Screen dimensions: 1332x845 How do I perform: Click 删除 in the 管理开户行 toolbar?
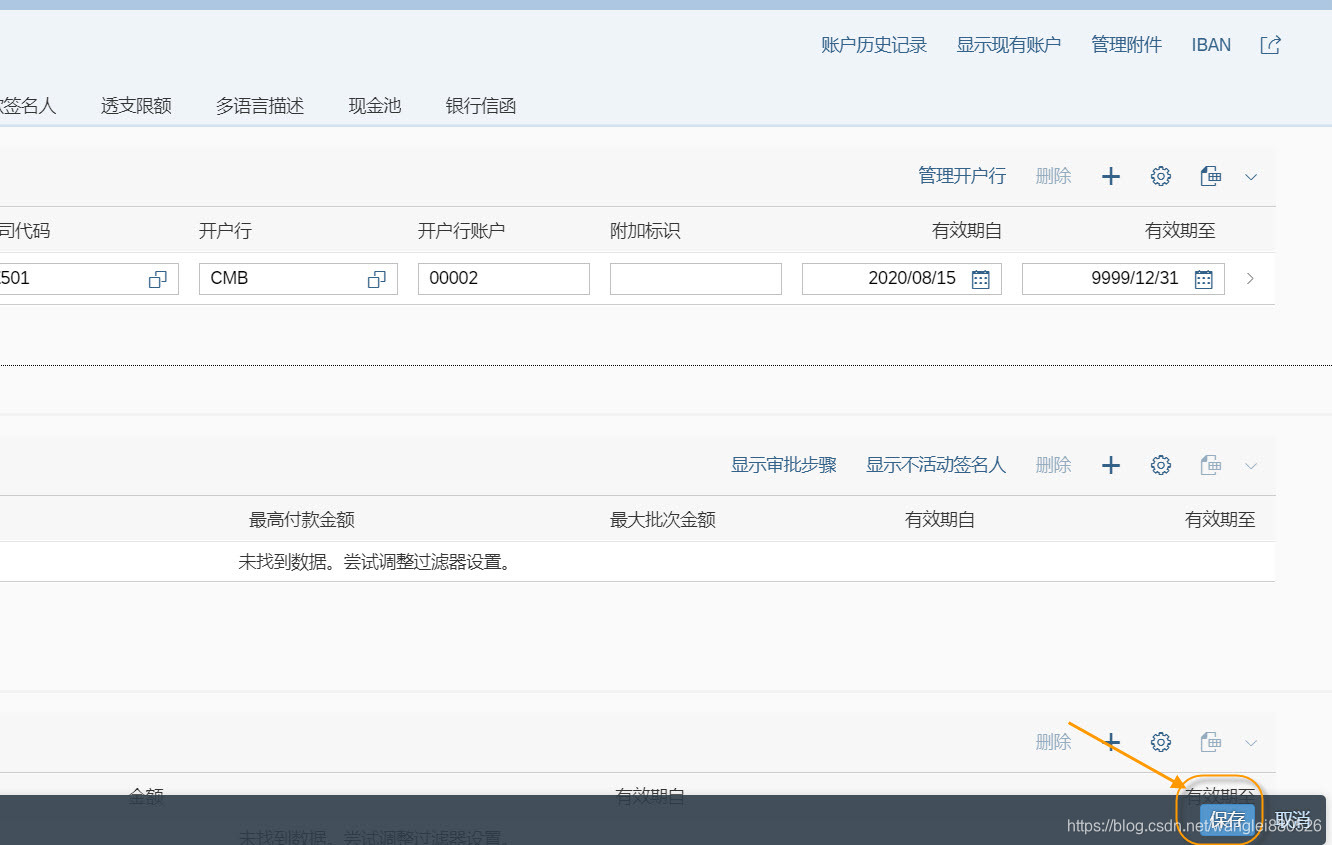click(1054, 176)
